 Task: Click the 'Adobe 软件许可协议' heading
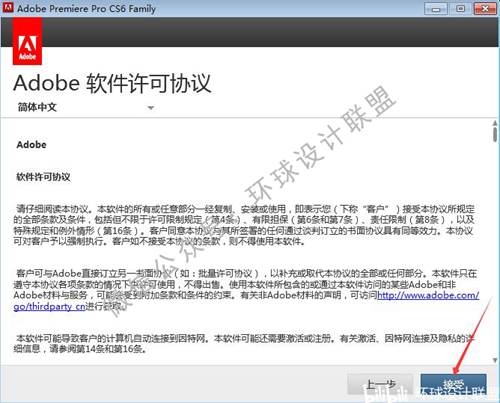click(x=112, y=83)
